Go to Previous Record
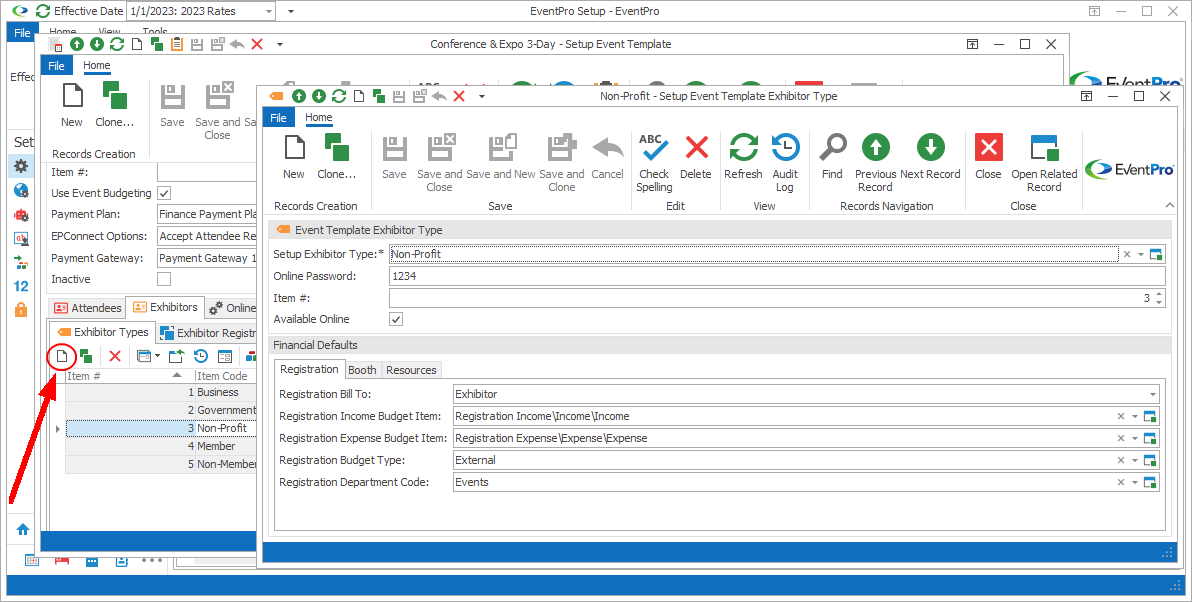Viewport: 1192px width, 602px height. (876, 163)
